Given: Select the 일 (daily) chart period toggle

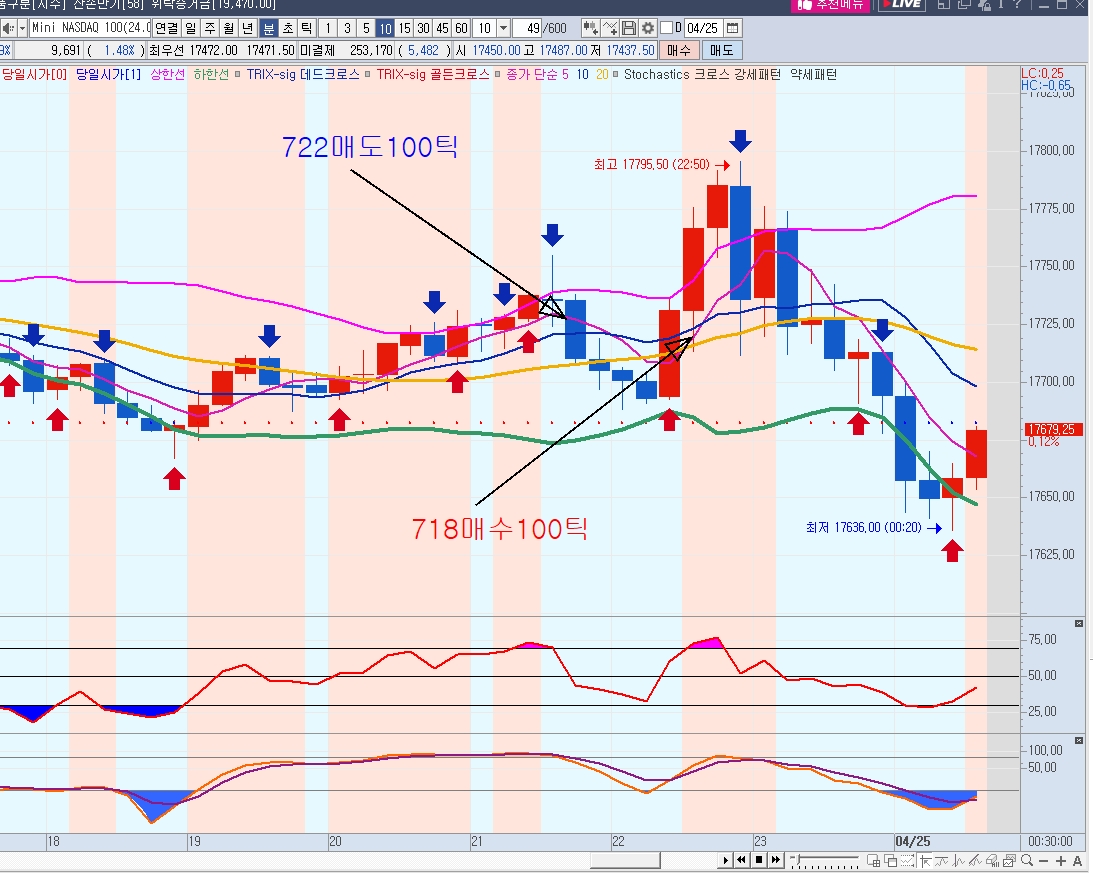Looking at the screenshot, I should (x=189, y=28).
